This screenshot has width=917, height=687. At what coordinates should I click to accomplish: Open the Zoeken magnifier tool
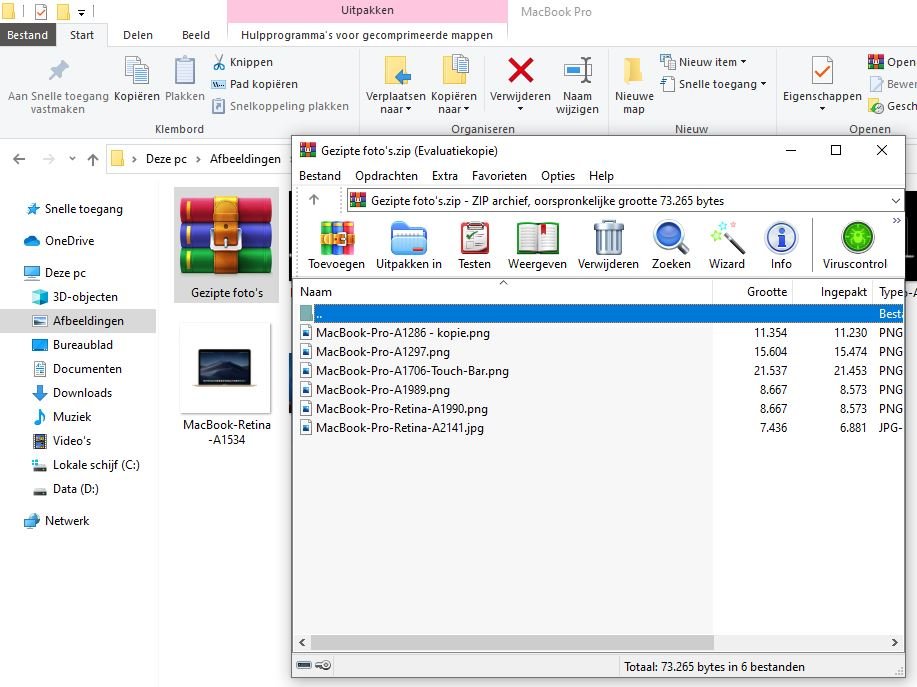pos(671,245)
